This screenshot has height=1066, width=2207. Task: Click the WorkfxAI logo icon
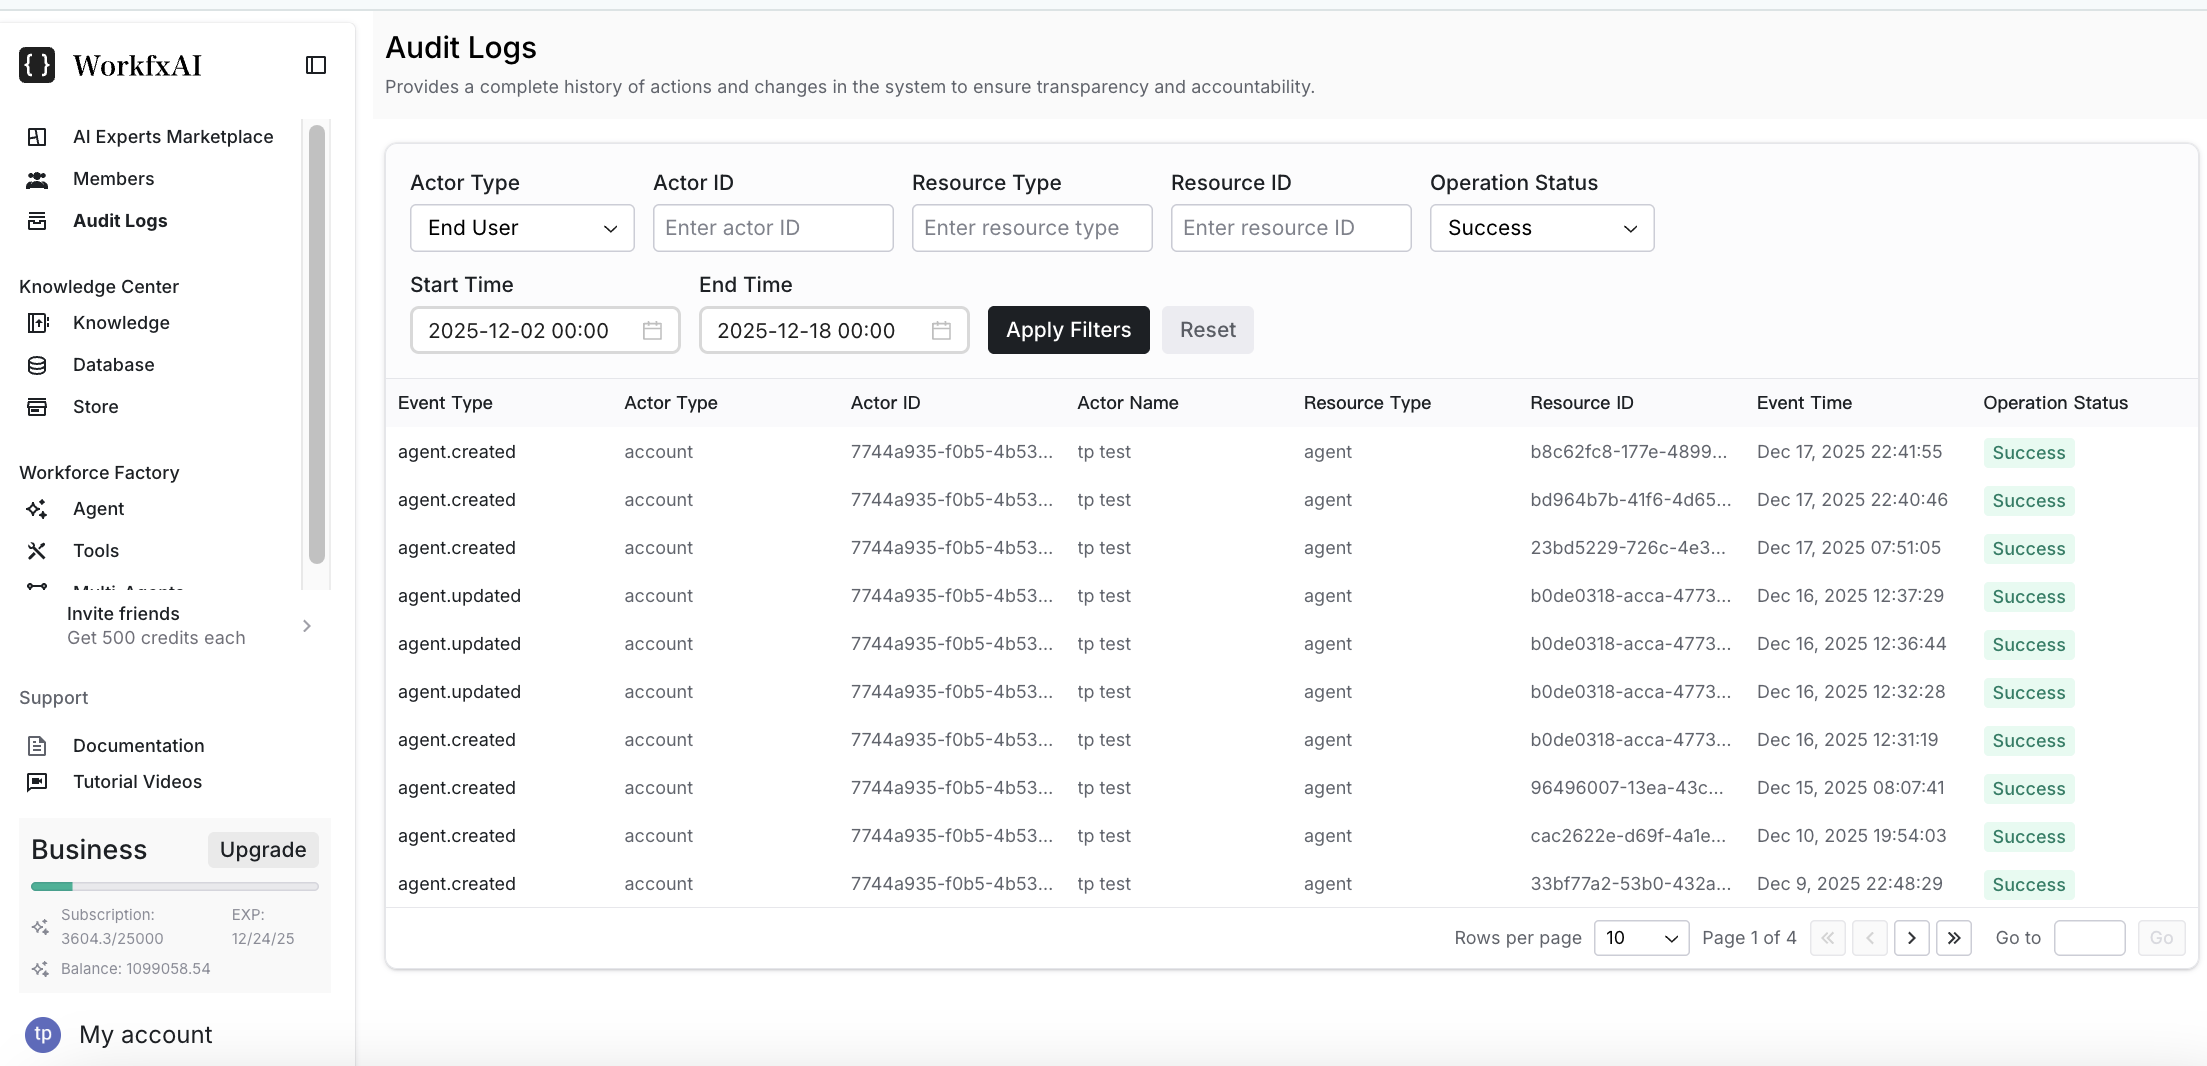37,65
